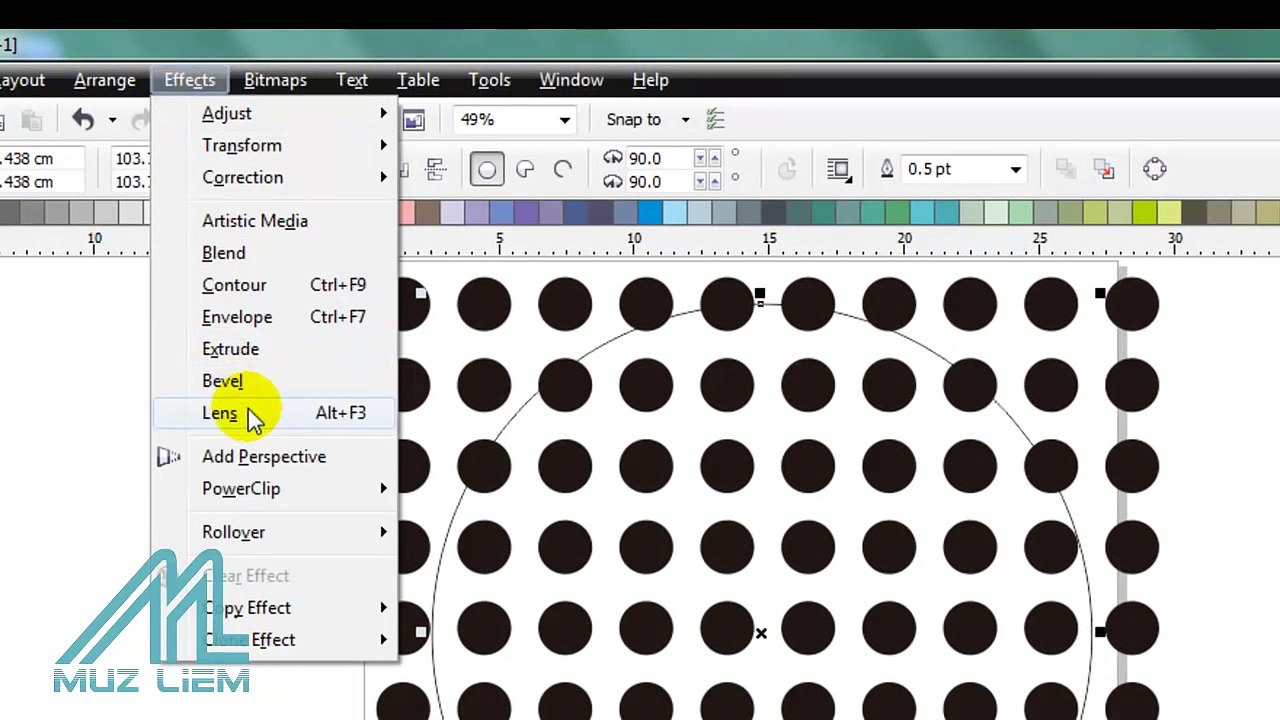Open the Help menu

click(x=650, y=80)
